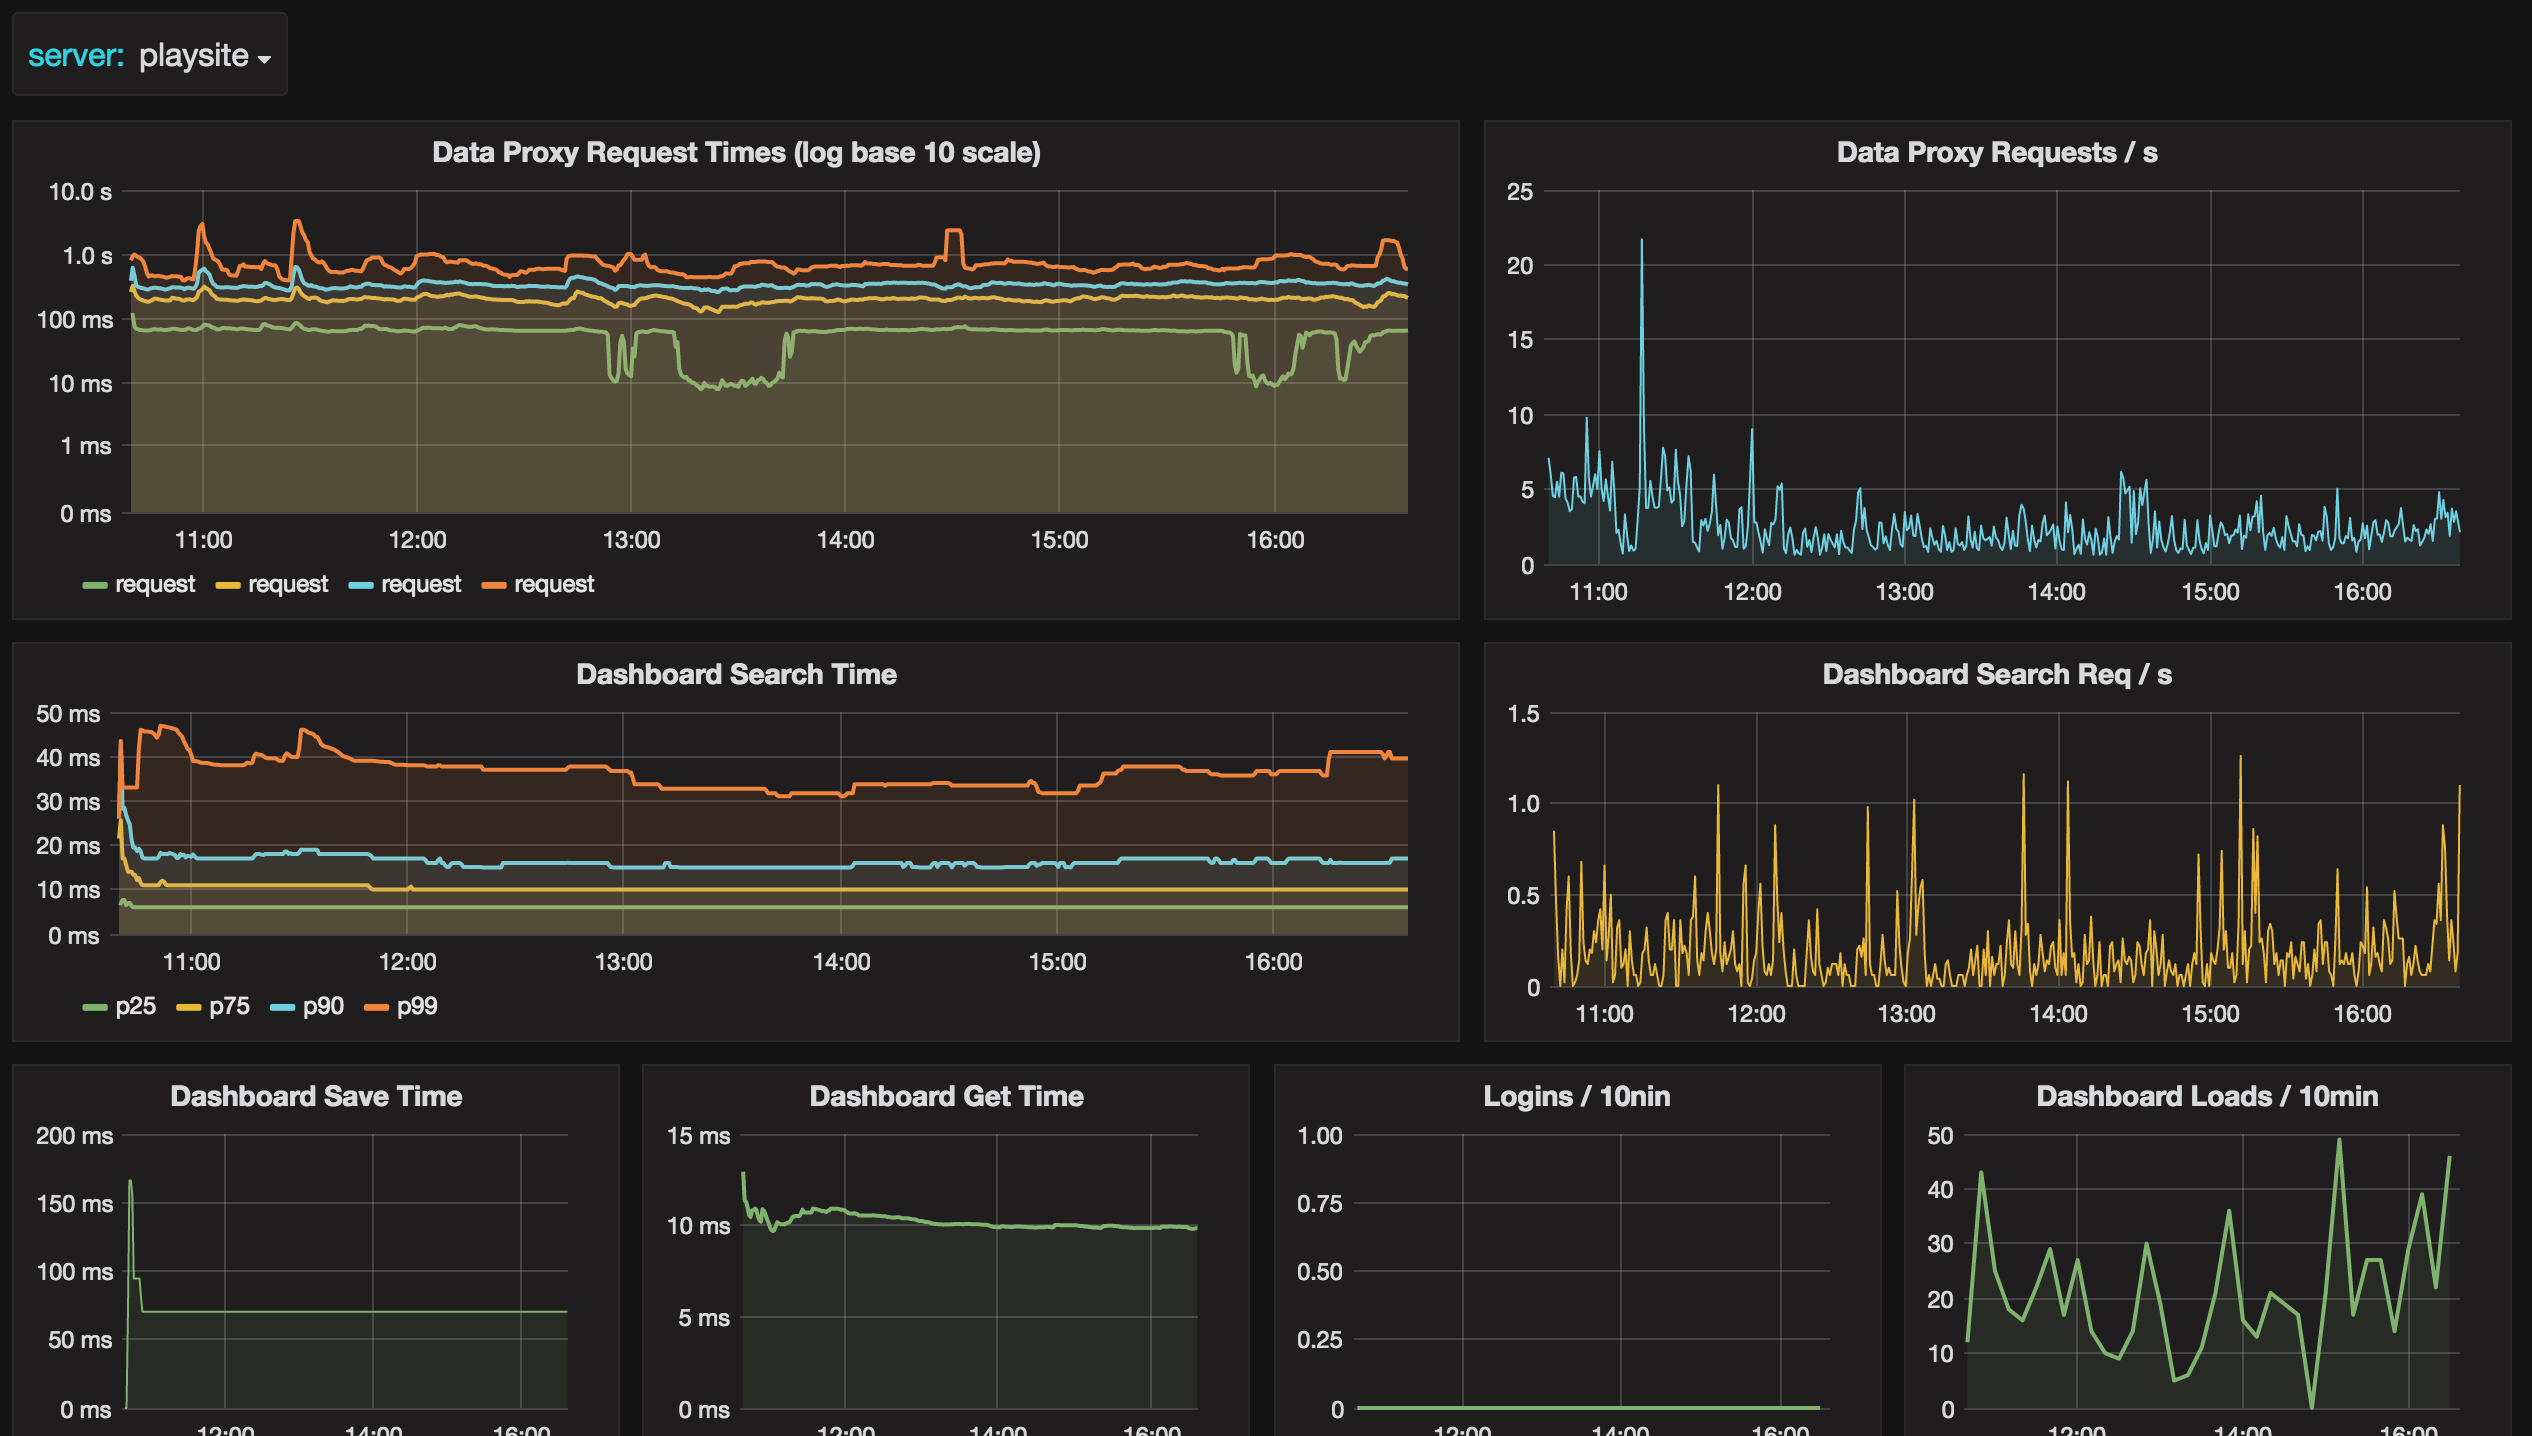
Task: Click cyan color line icon of third request legend
Action: coord(361,585)
